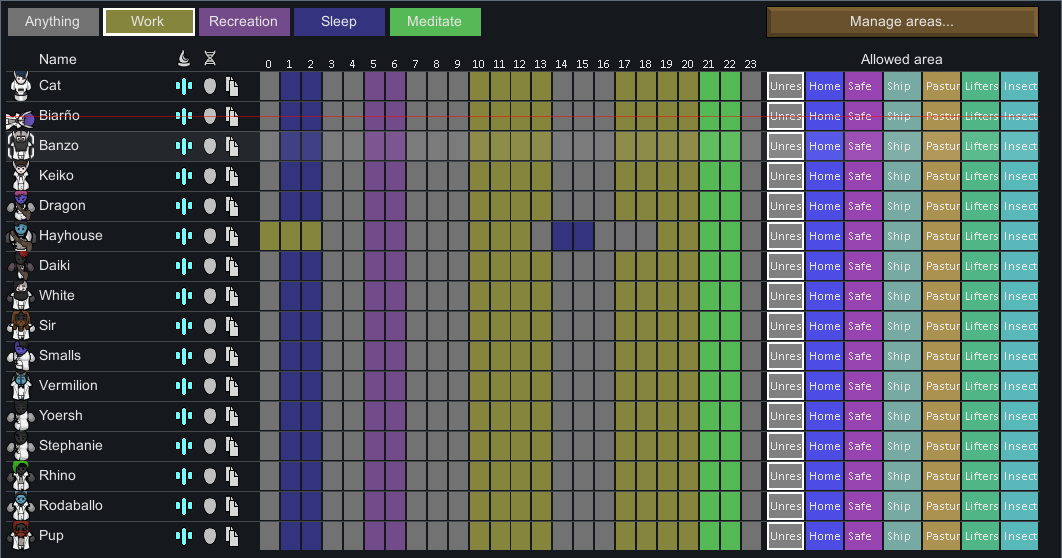Click the Yoersh colonist name
The image size is (1062, 558).
(x=61, y=416)
